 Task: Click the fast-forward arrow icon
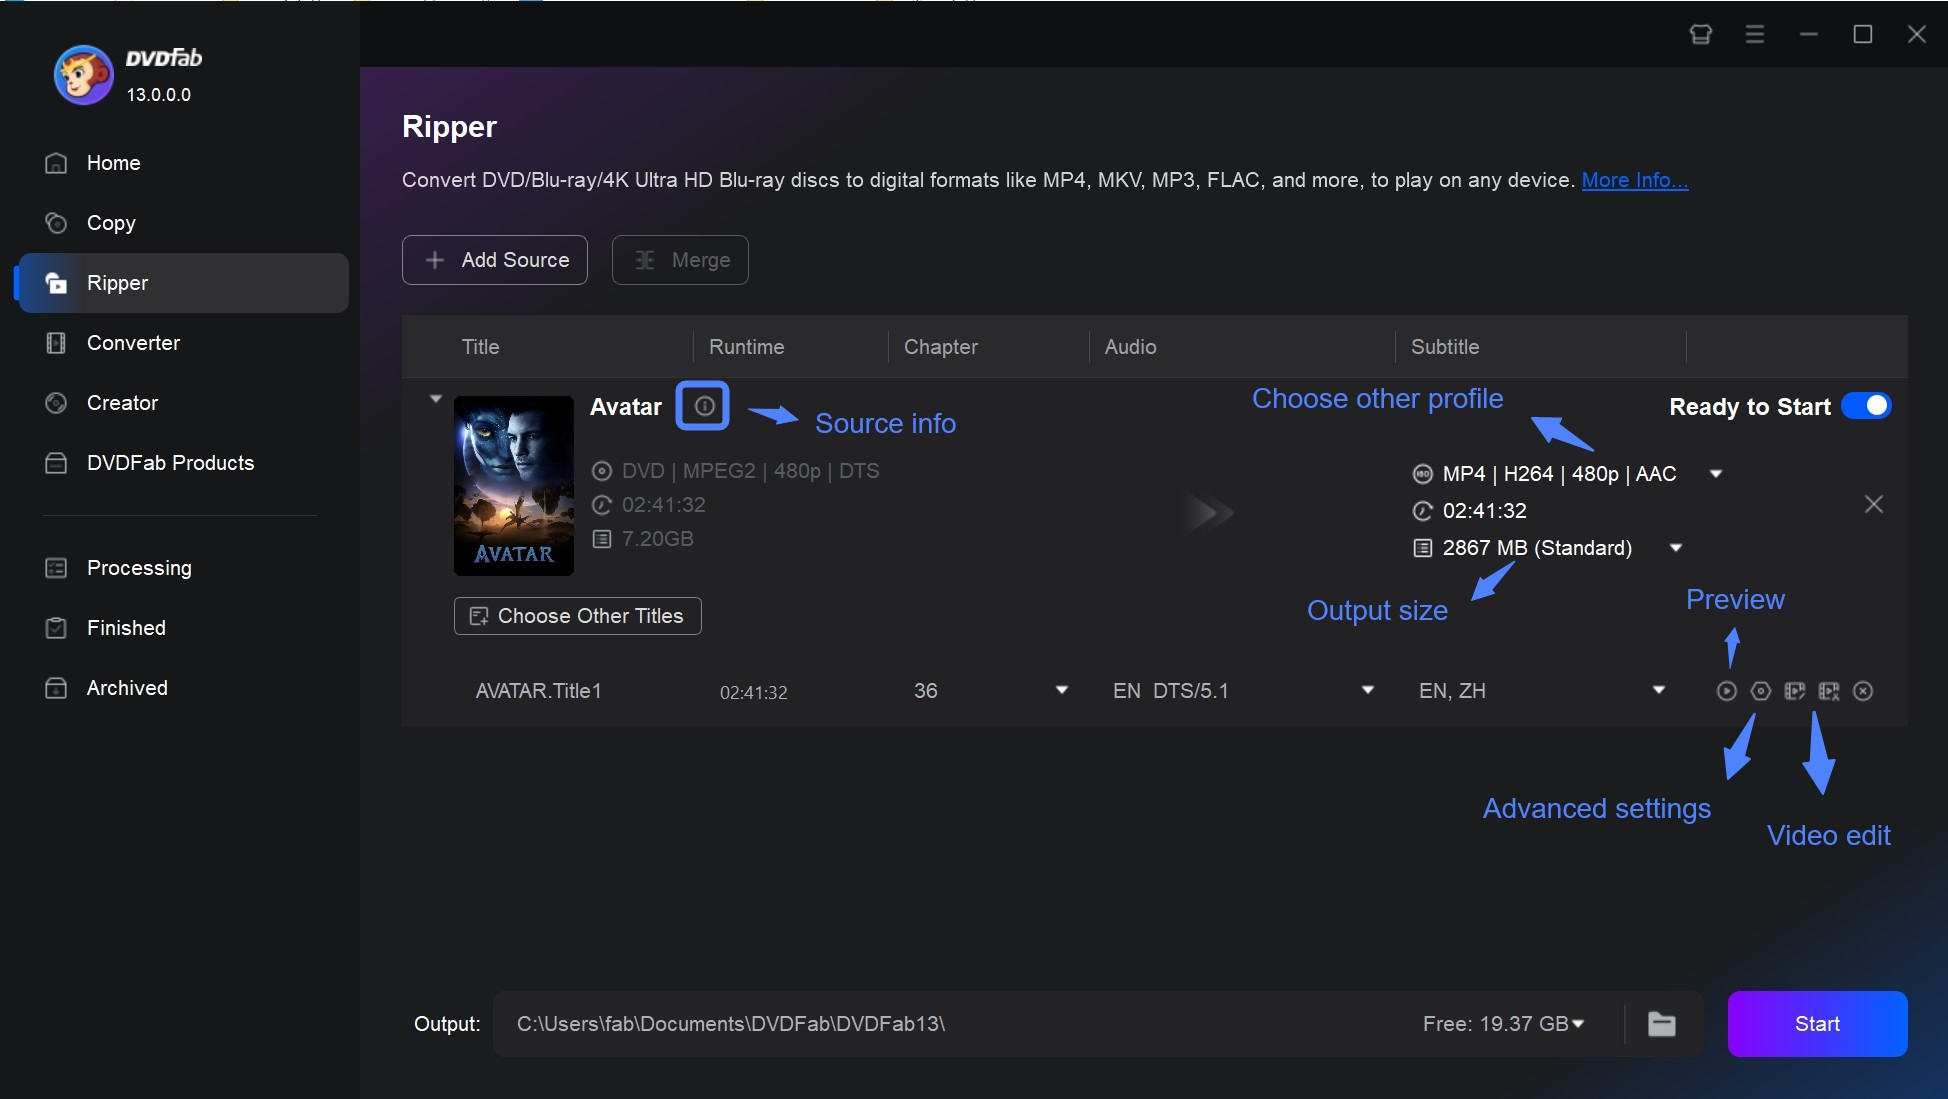tap(1205, 510)
